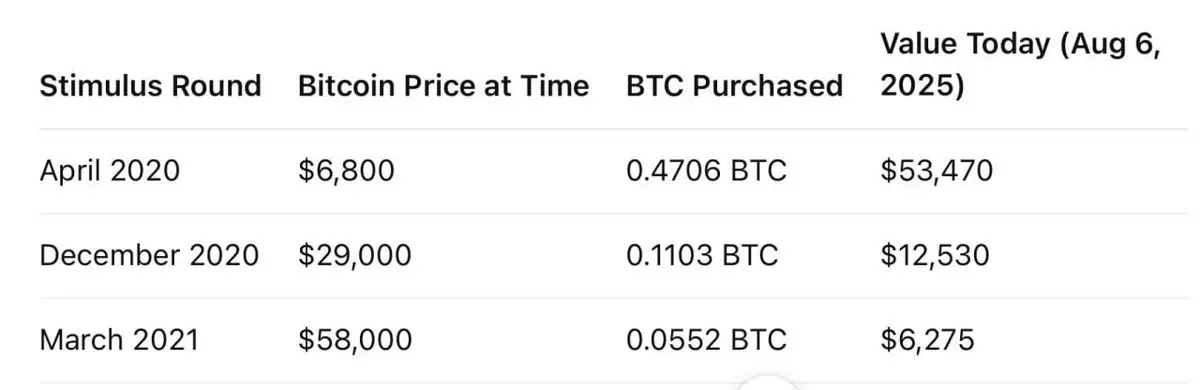Click the divider line under the header row
This screenshot has width=1200, height=390.
coord(600,129)
